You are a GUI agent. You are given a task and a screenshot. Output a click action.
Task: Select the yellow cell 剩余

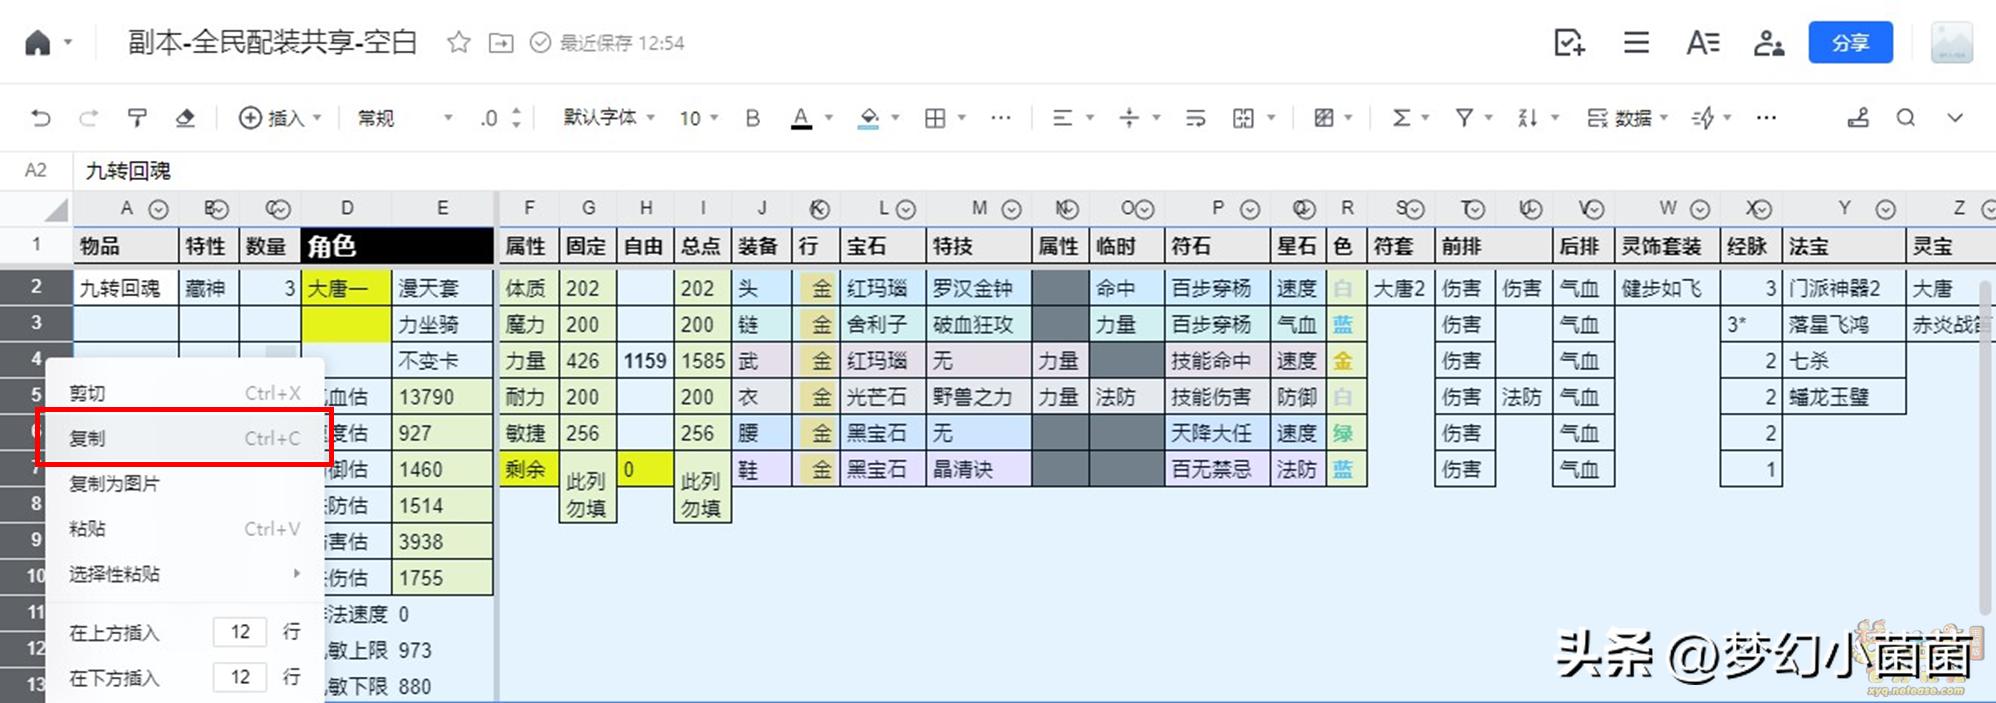click(x=529, y=469)
